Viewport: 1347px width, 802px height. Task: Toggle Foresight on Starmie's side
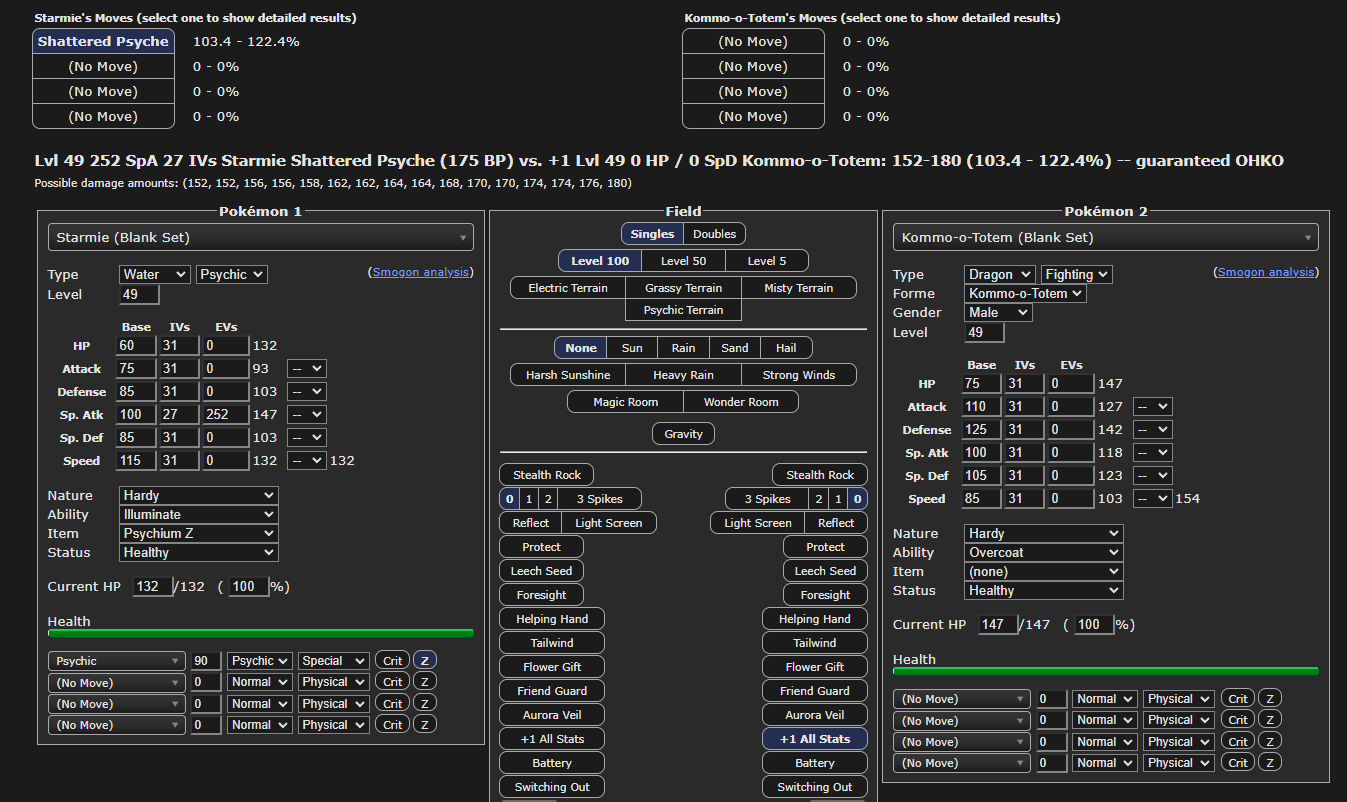541,595
